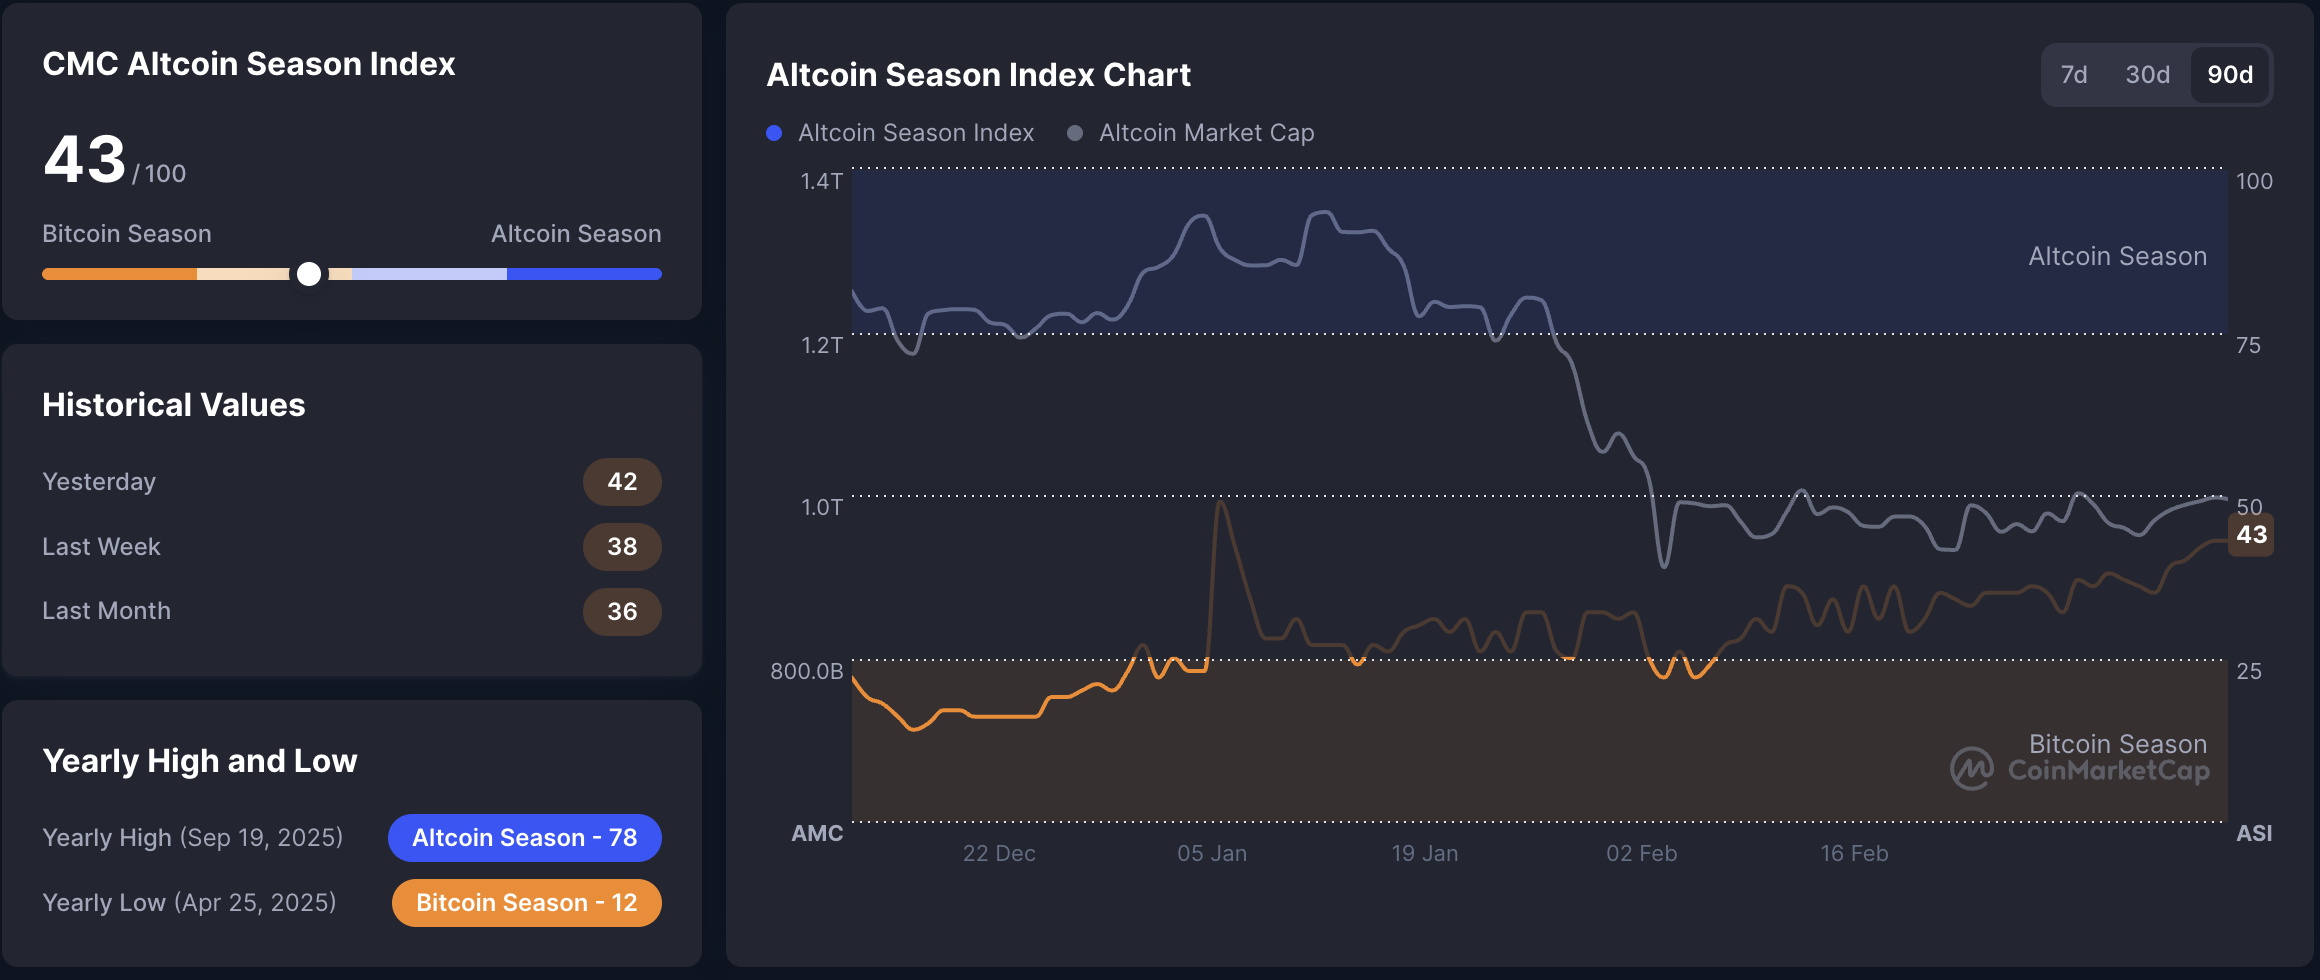The width and height of the screenshot is (2320, 980).
Task: Click the Altcoin Season Index Chart title
Action: [x=978, y=74]
